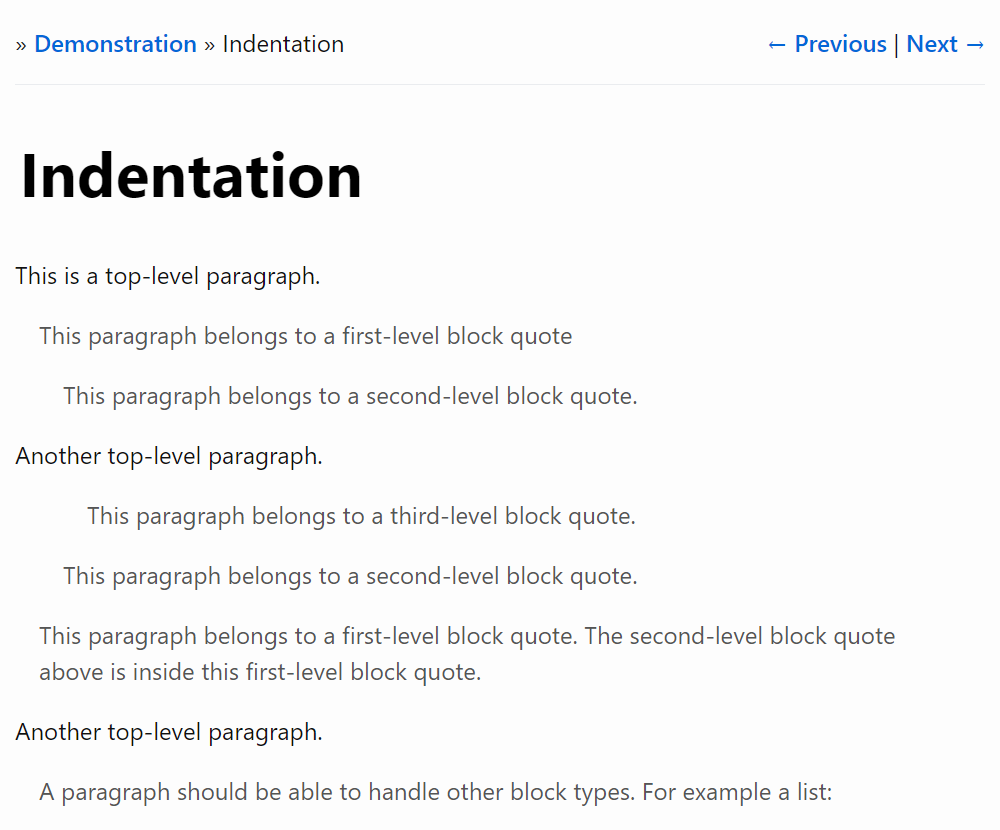Click "Another top-level paragraph." below two-line quote
The height and width of the screenshot is (830, 1000).
(x=169, y=732)
